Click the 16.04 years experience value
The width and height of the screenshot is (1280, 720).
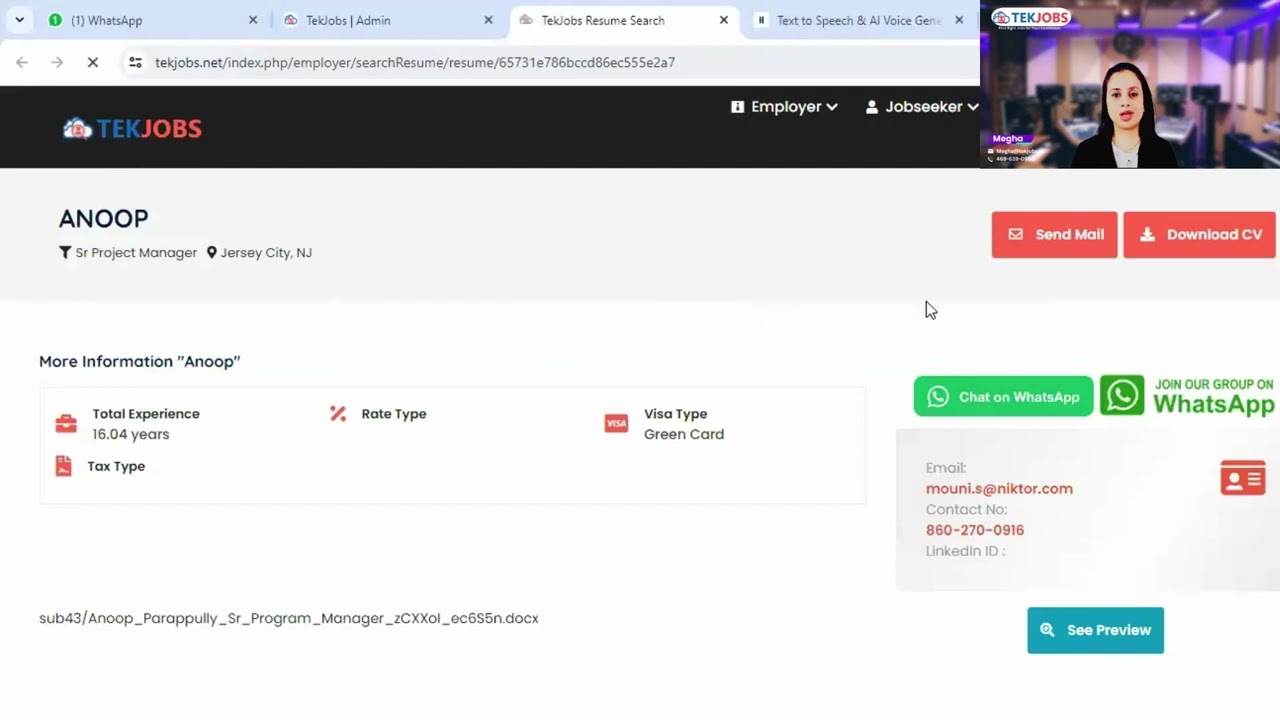click(x=131, y=434)
